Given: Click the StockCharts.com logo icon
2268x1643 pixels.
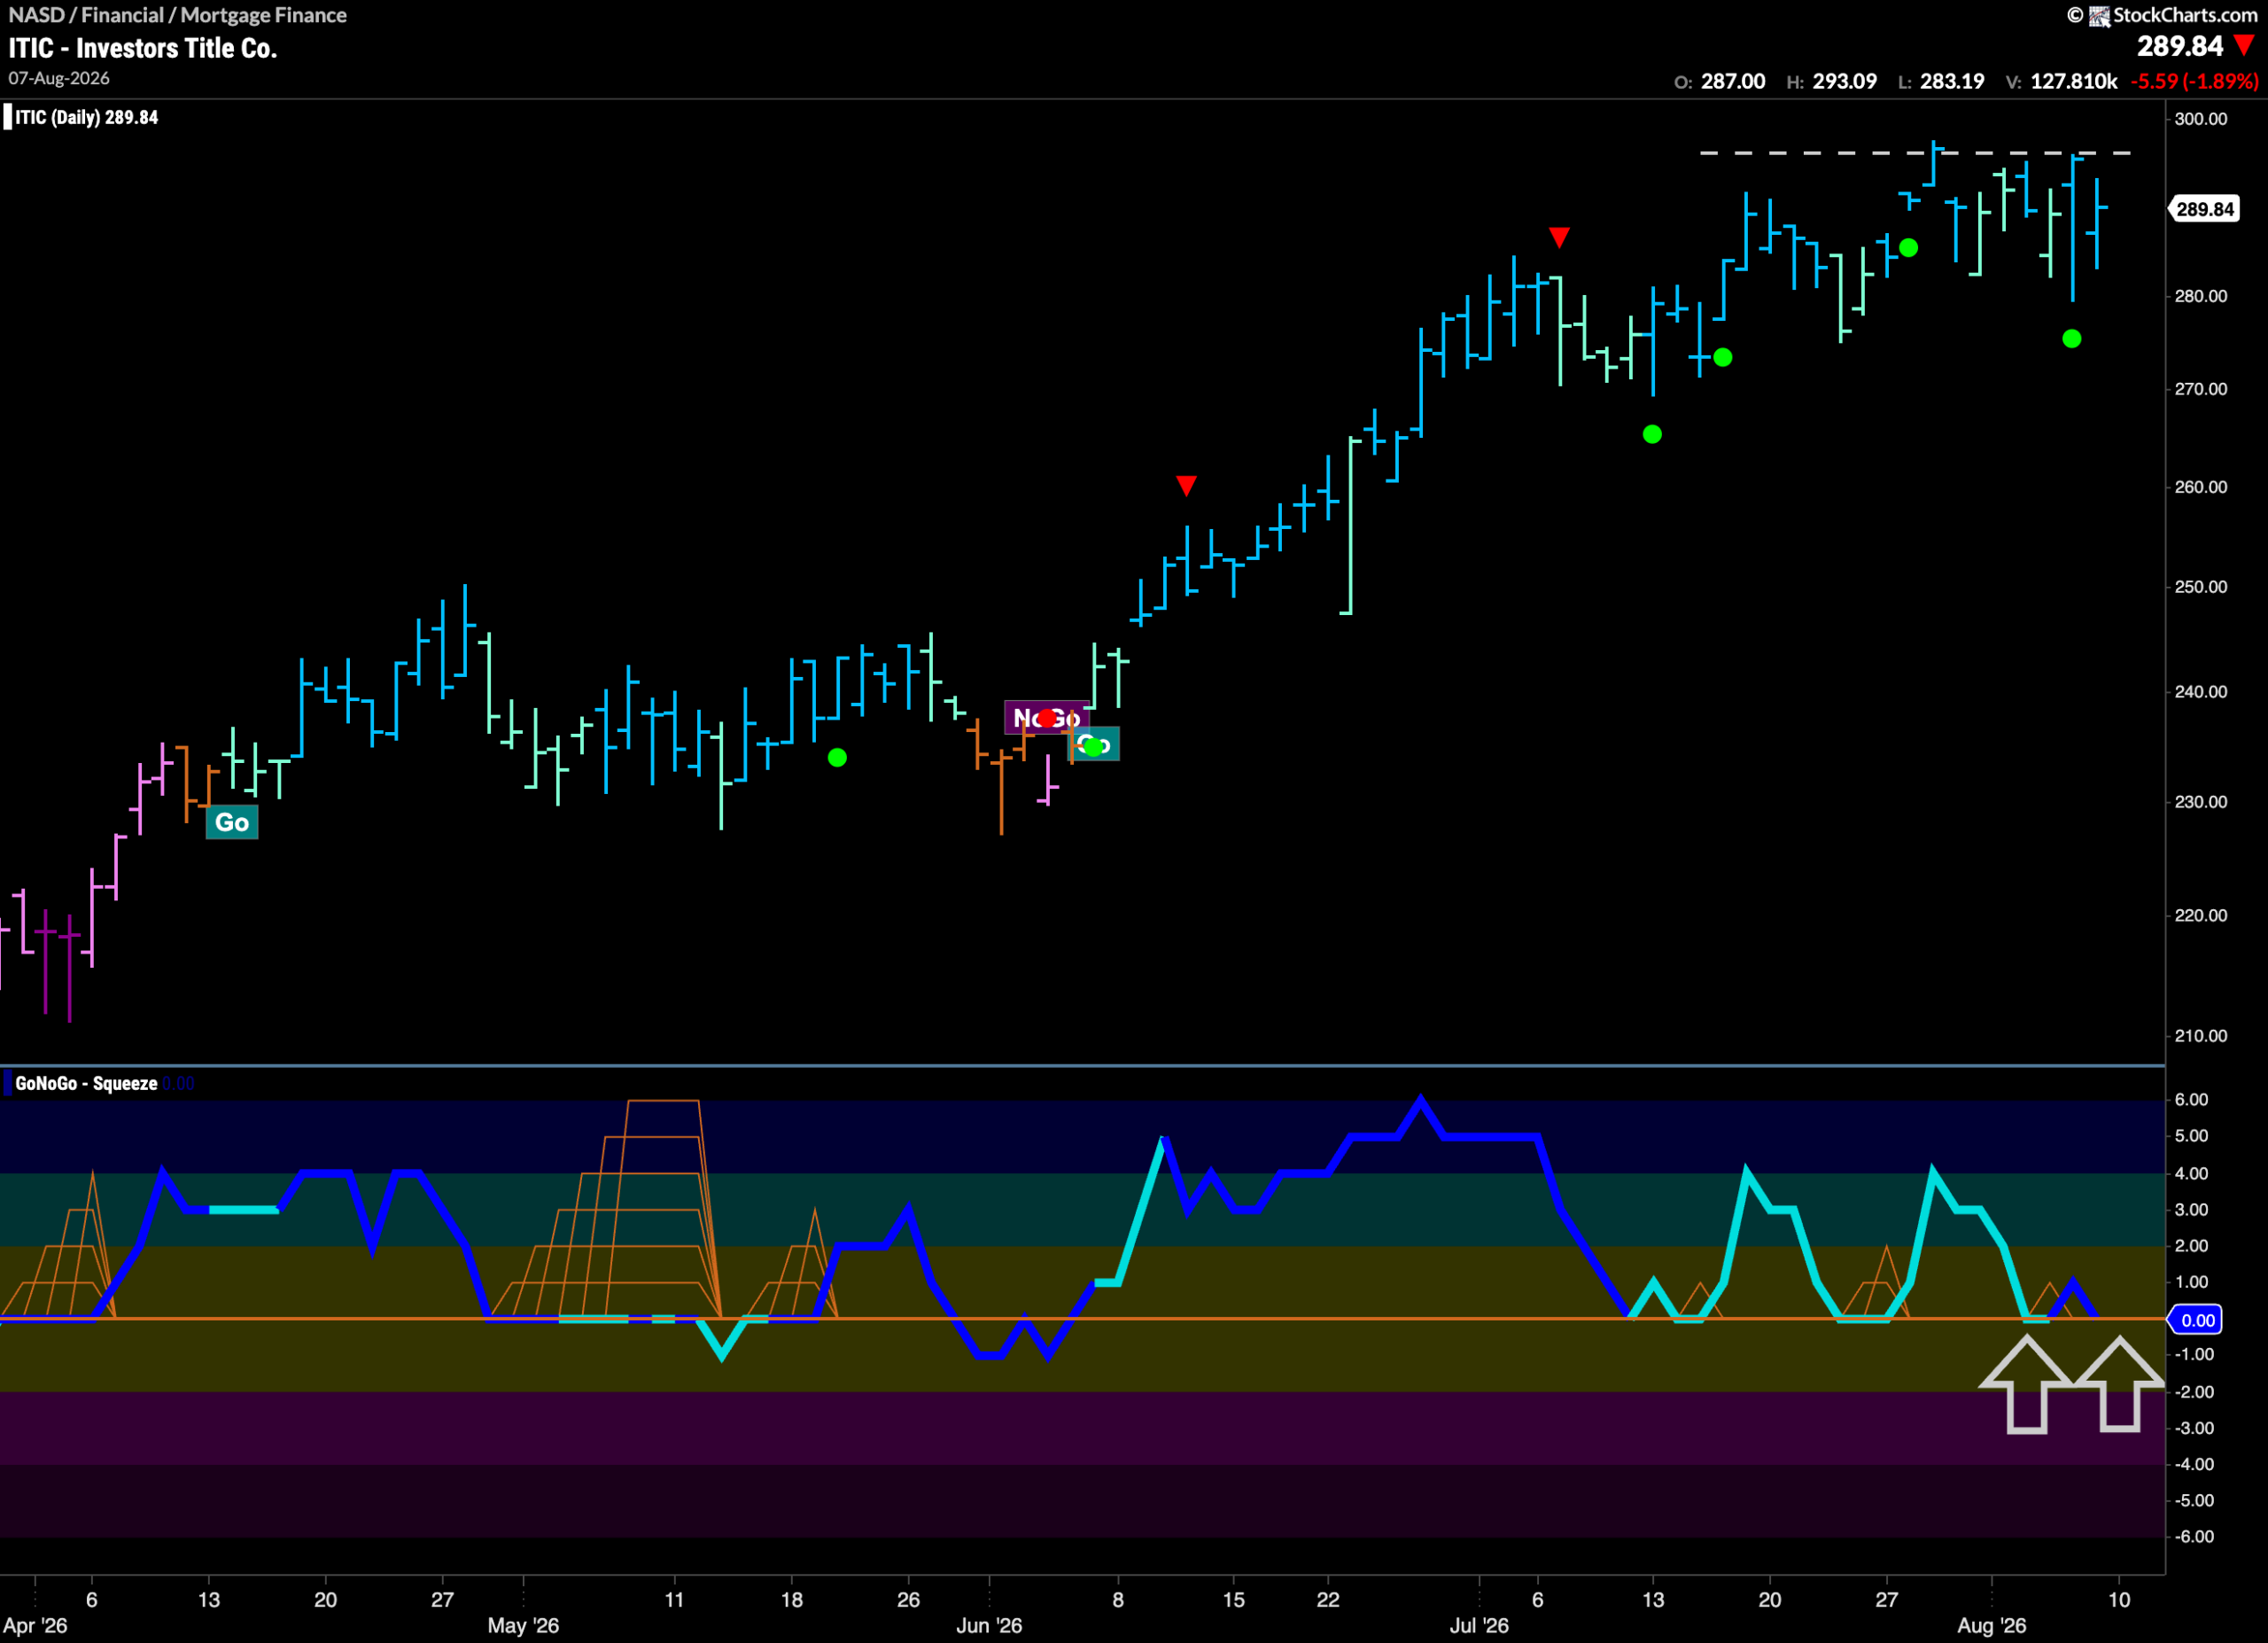Looking at the screenshot, I should coord(2100,15).
